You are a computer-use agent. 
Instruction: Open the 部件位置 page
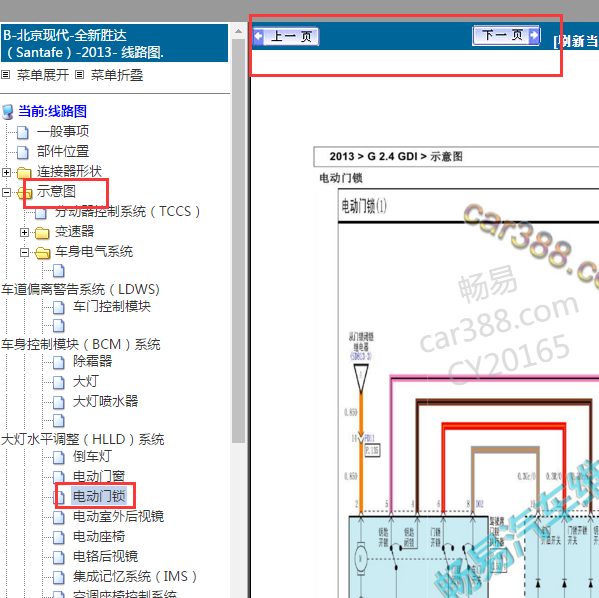[63, 151]
